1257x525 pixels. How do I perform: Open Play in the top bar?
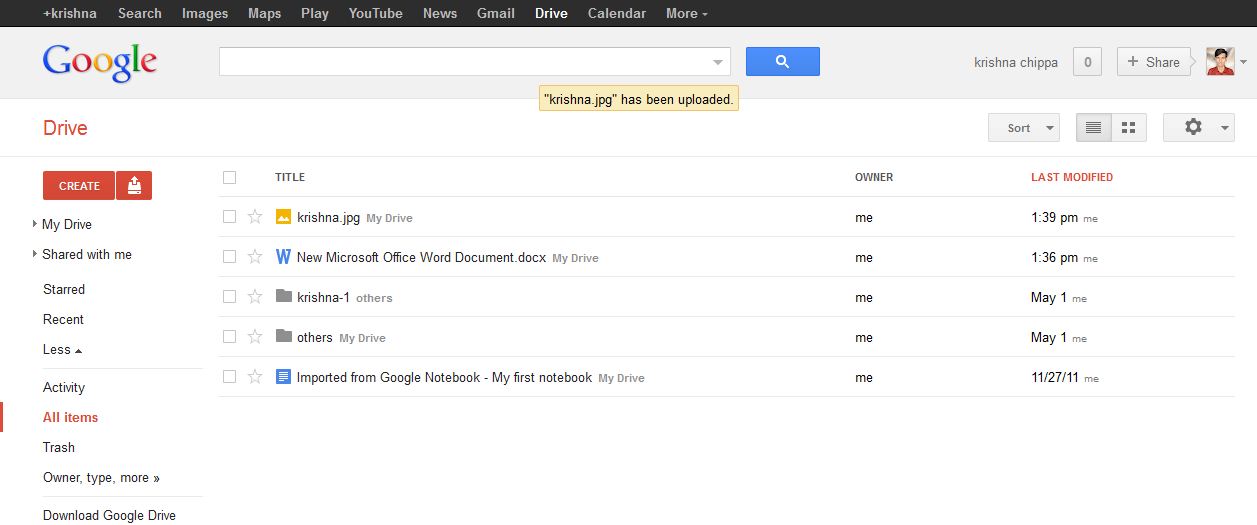click(x=315, y=13)
